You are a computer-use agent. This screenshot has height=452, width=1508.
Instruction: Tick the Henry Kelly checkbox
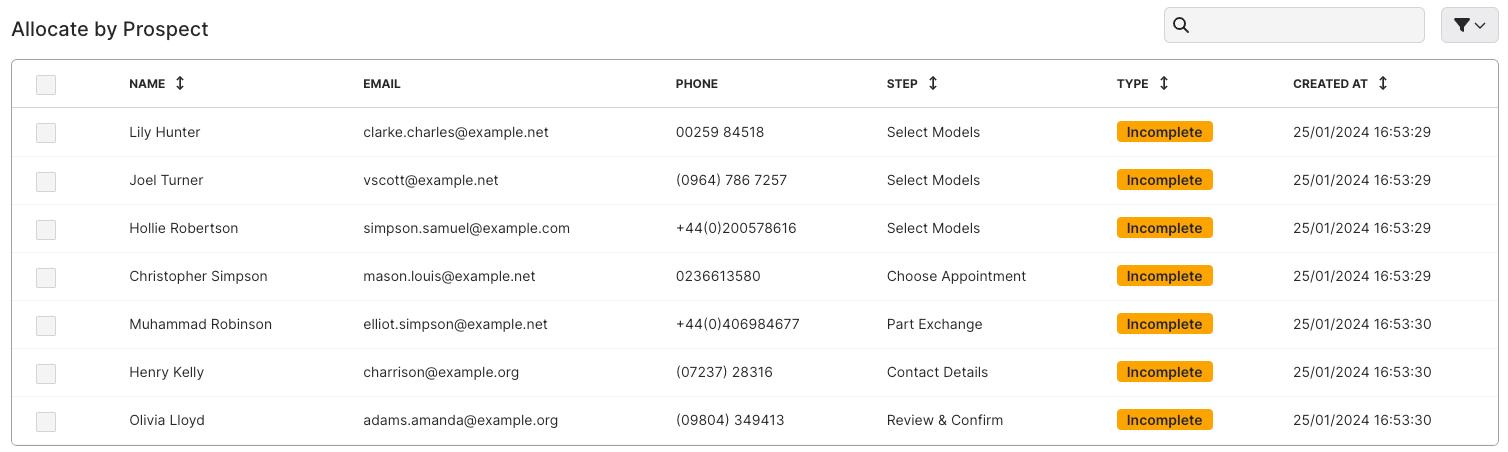[x=46, y=373]
